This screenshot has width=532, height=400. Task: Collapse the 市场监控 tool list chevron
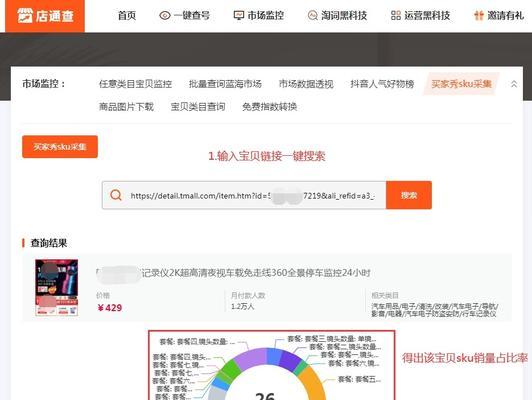(x=514, y=84)
